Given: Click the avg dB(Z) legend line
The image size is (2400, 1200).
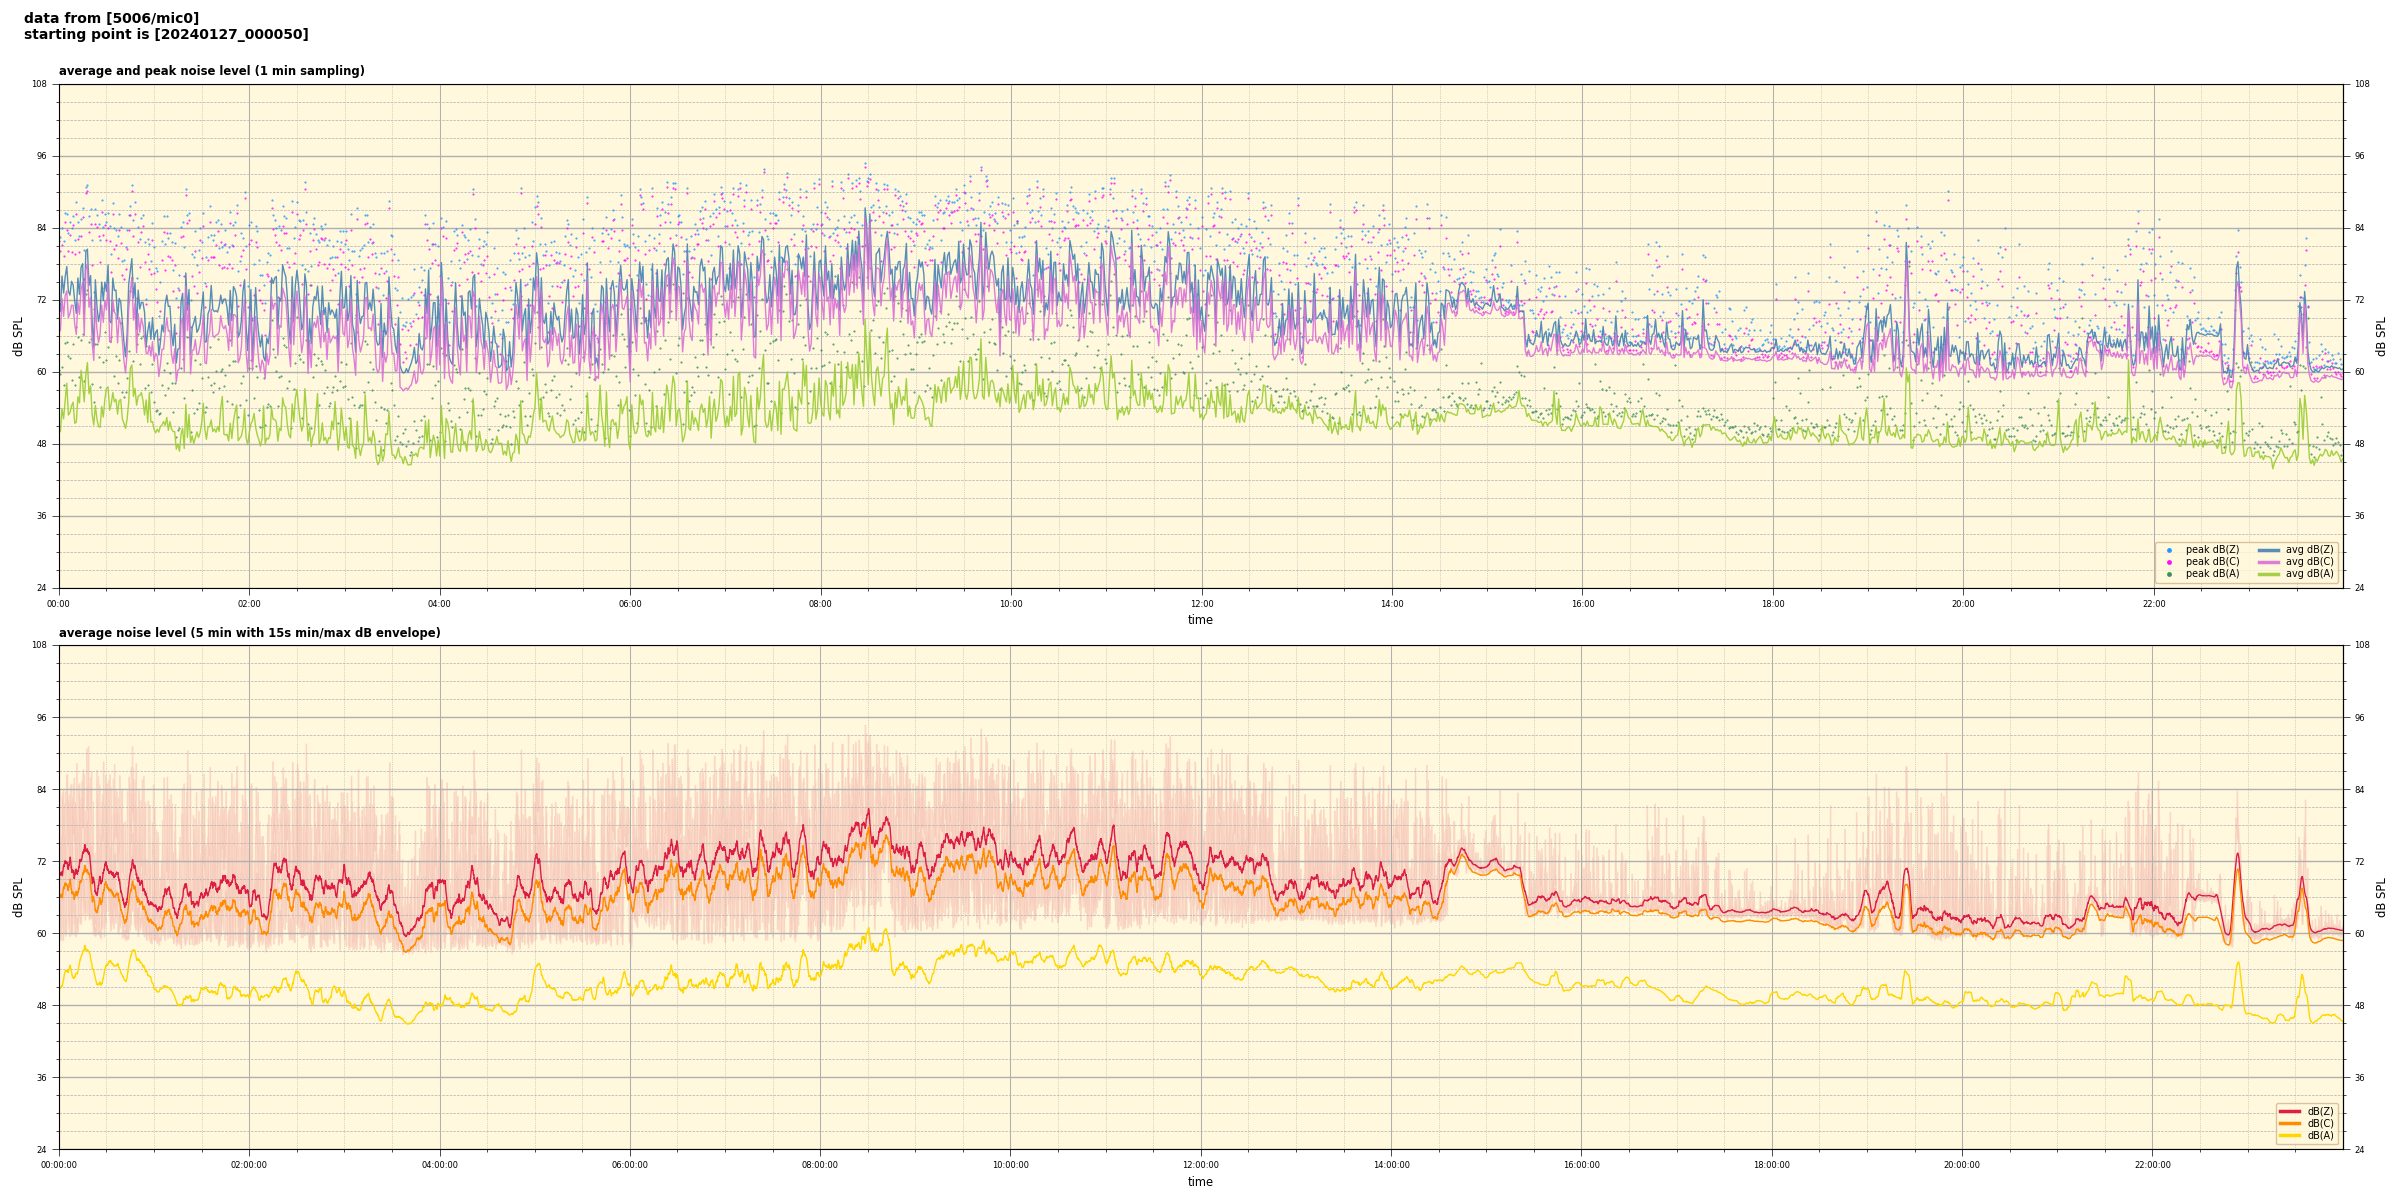Looking at the screenshot, I should [2268, 550].
